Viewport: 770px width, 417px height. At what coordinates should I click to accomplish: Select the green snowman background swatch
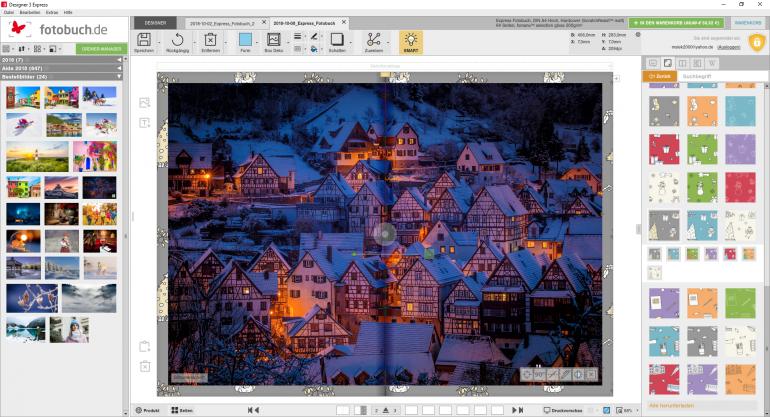coord(702,187)
